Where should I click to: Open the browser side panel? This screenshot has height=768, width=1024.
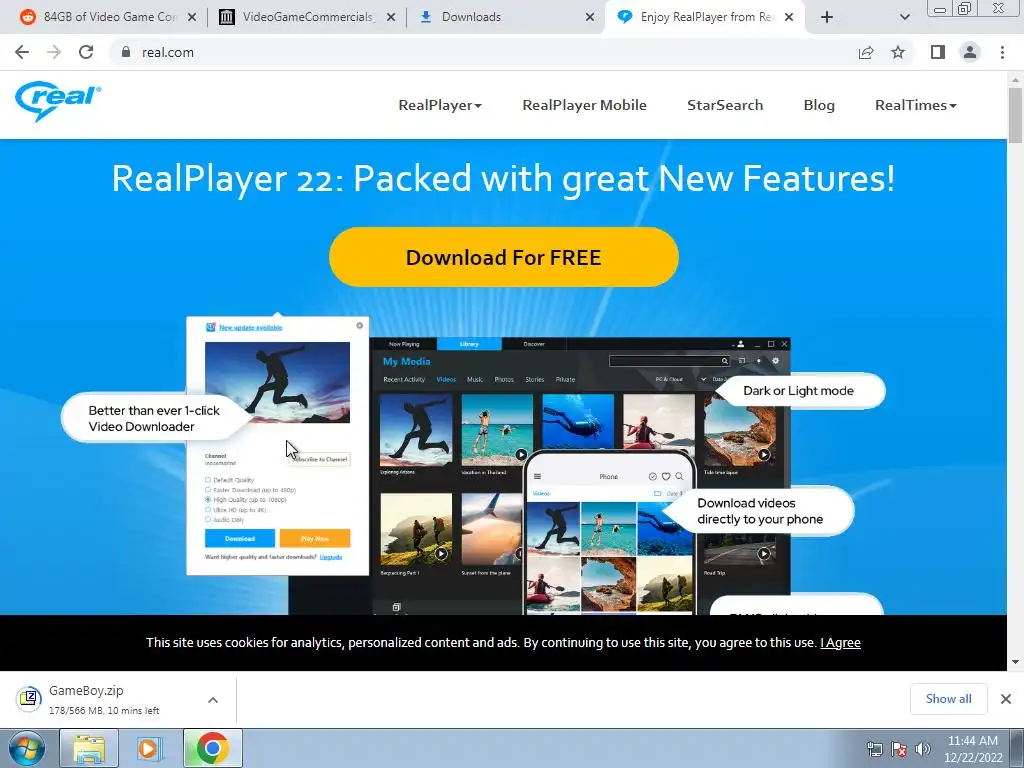[938, 52]
